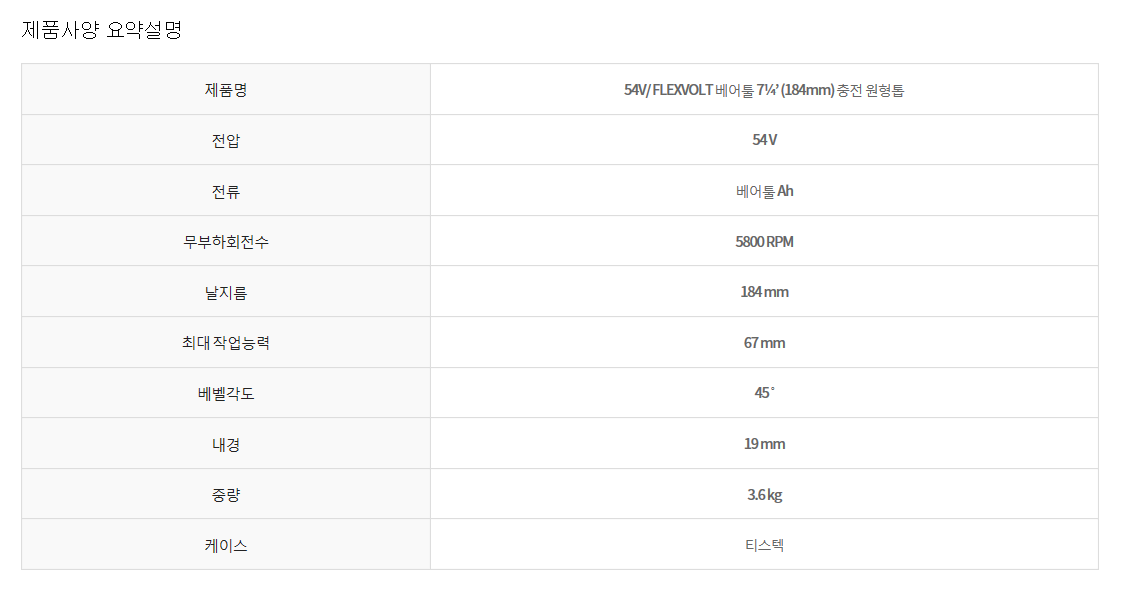Select the 전압 row label
The width and height of the screenshot is (1132, 606).
[226, 140]
